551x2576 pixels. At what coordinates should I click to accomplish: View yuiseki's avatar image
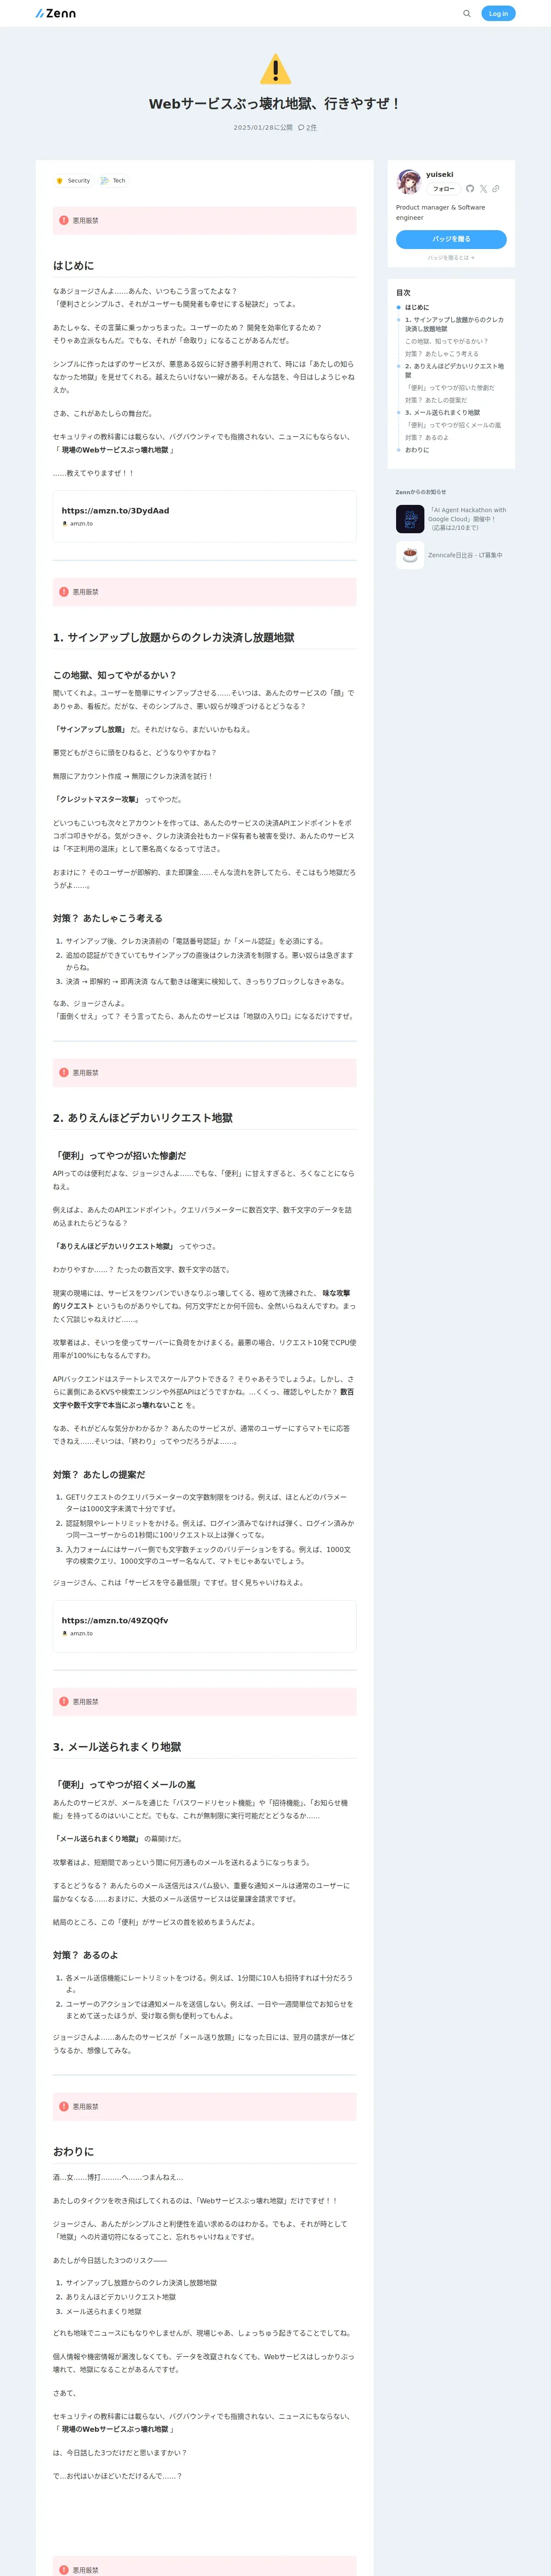click(408, 182)
